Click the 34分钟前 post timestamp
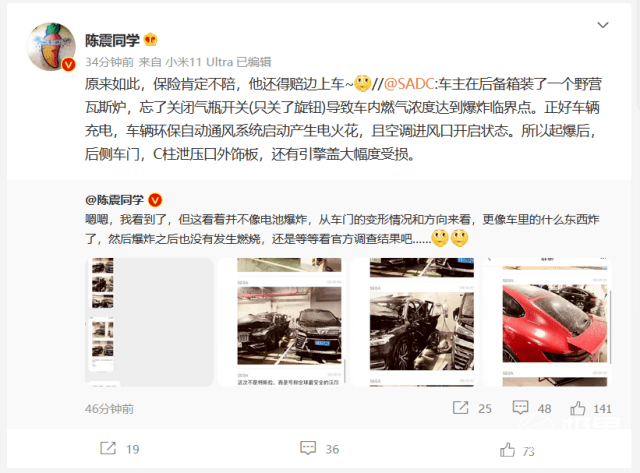 [x=109, y=62]
